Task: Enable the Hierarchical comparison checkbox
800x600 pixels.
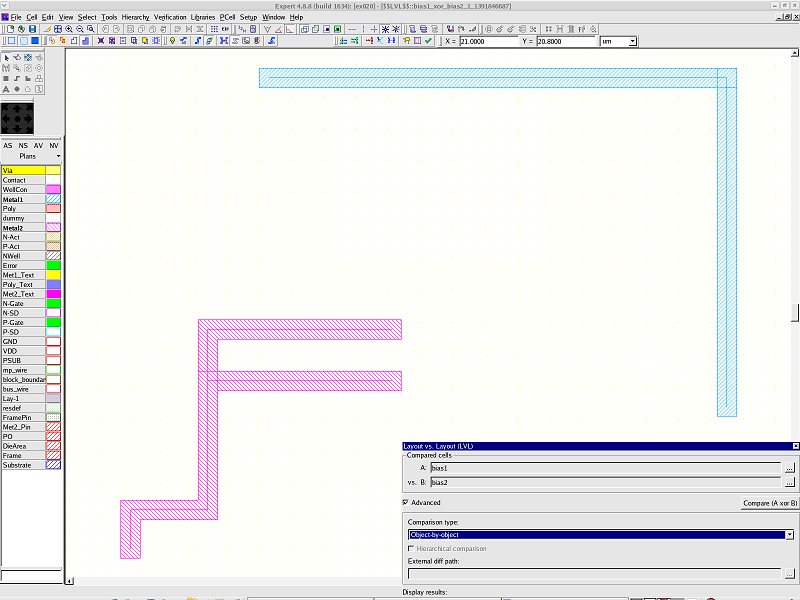Action: 411,548
